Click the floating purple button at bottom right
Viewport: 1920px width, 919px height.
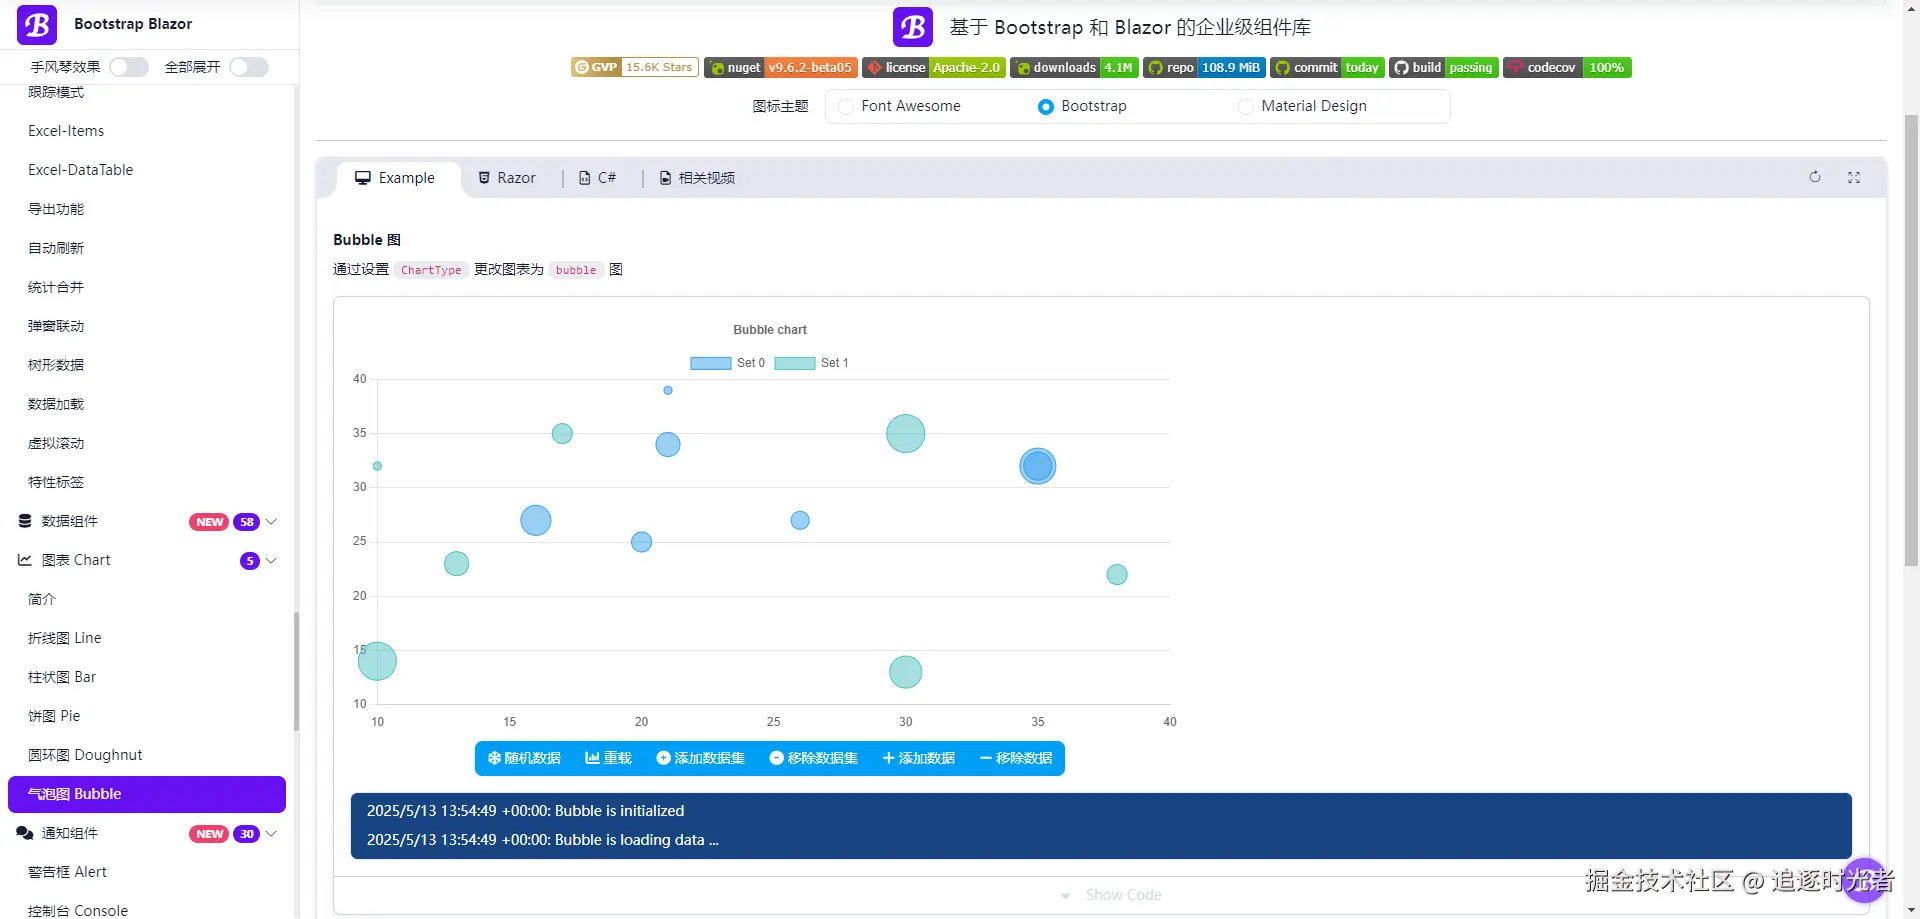pos(1864,880)
